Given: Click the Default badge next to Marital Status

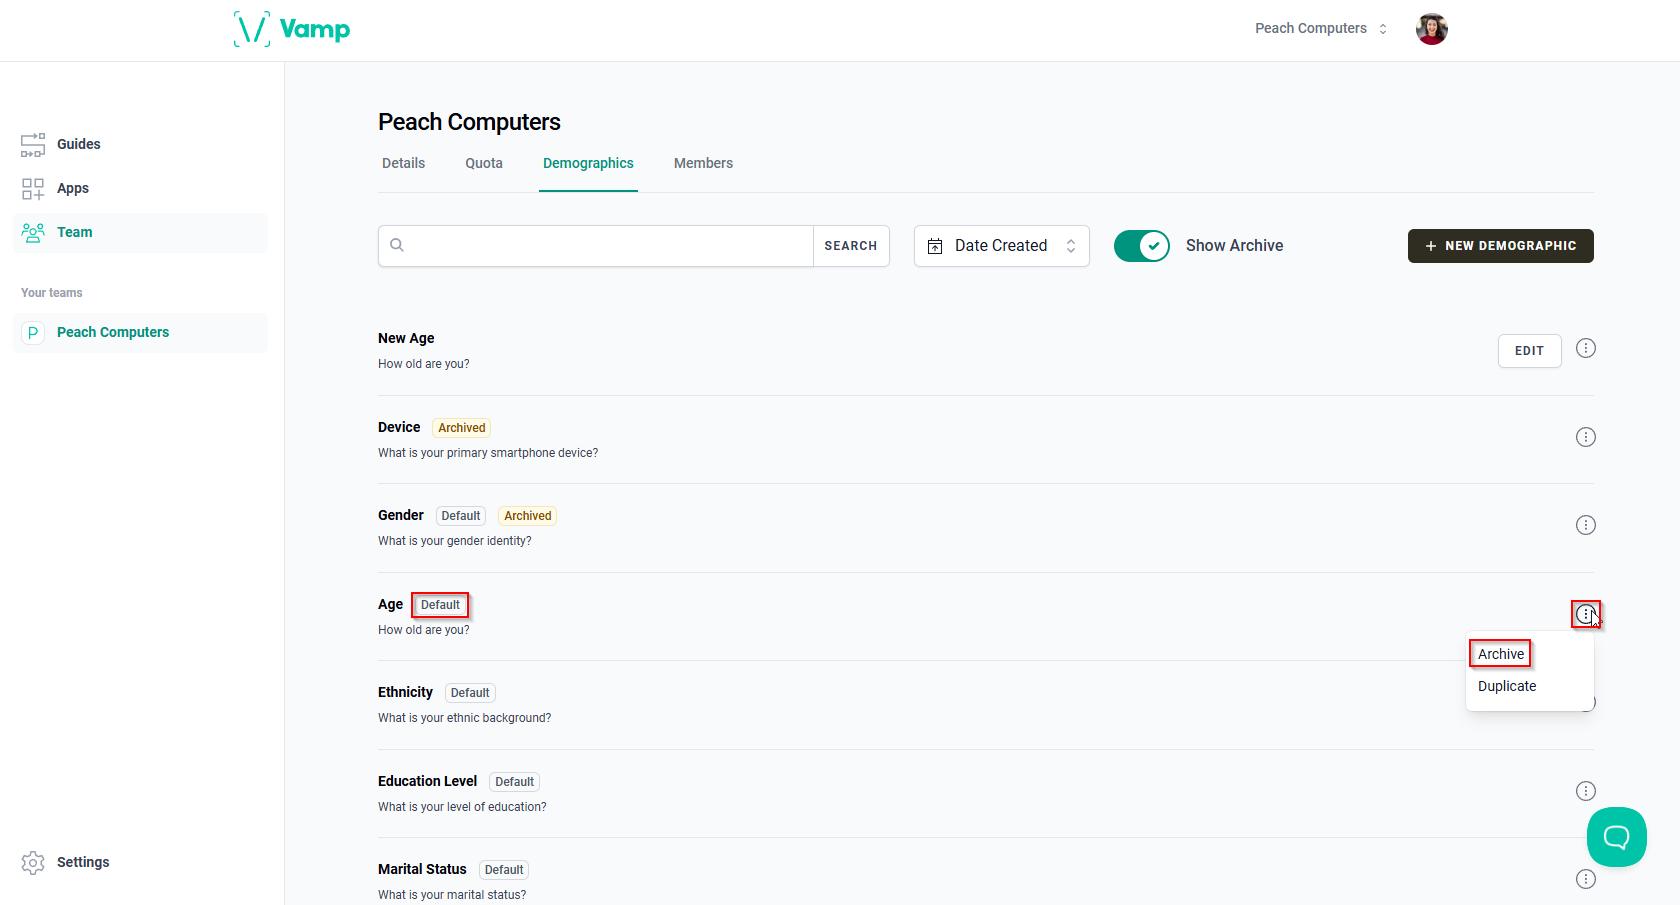Looking at the screenshot, I should [504, 870].
